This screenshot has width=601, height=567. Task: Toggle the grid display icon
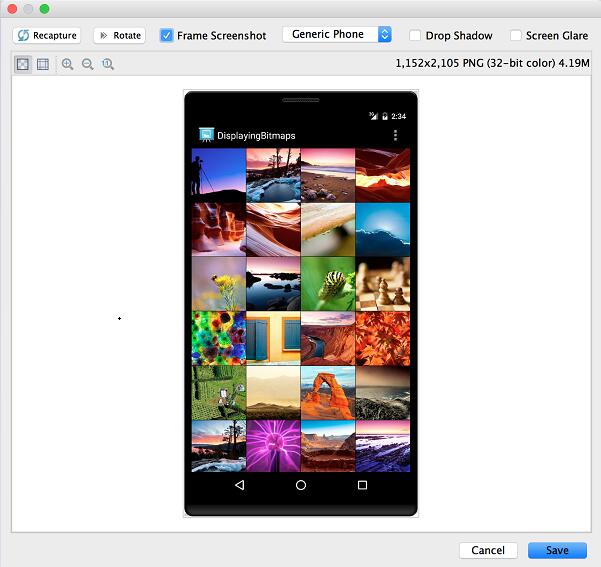[x=43, y=64]
